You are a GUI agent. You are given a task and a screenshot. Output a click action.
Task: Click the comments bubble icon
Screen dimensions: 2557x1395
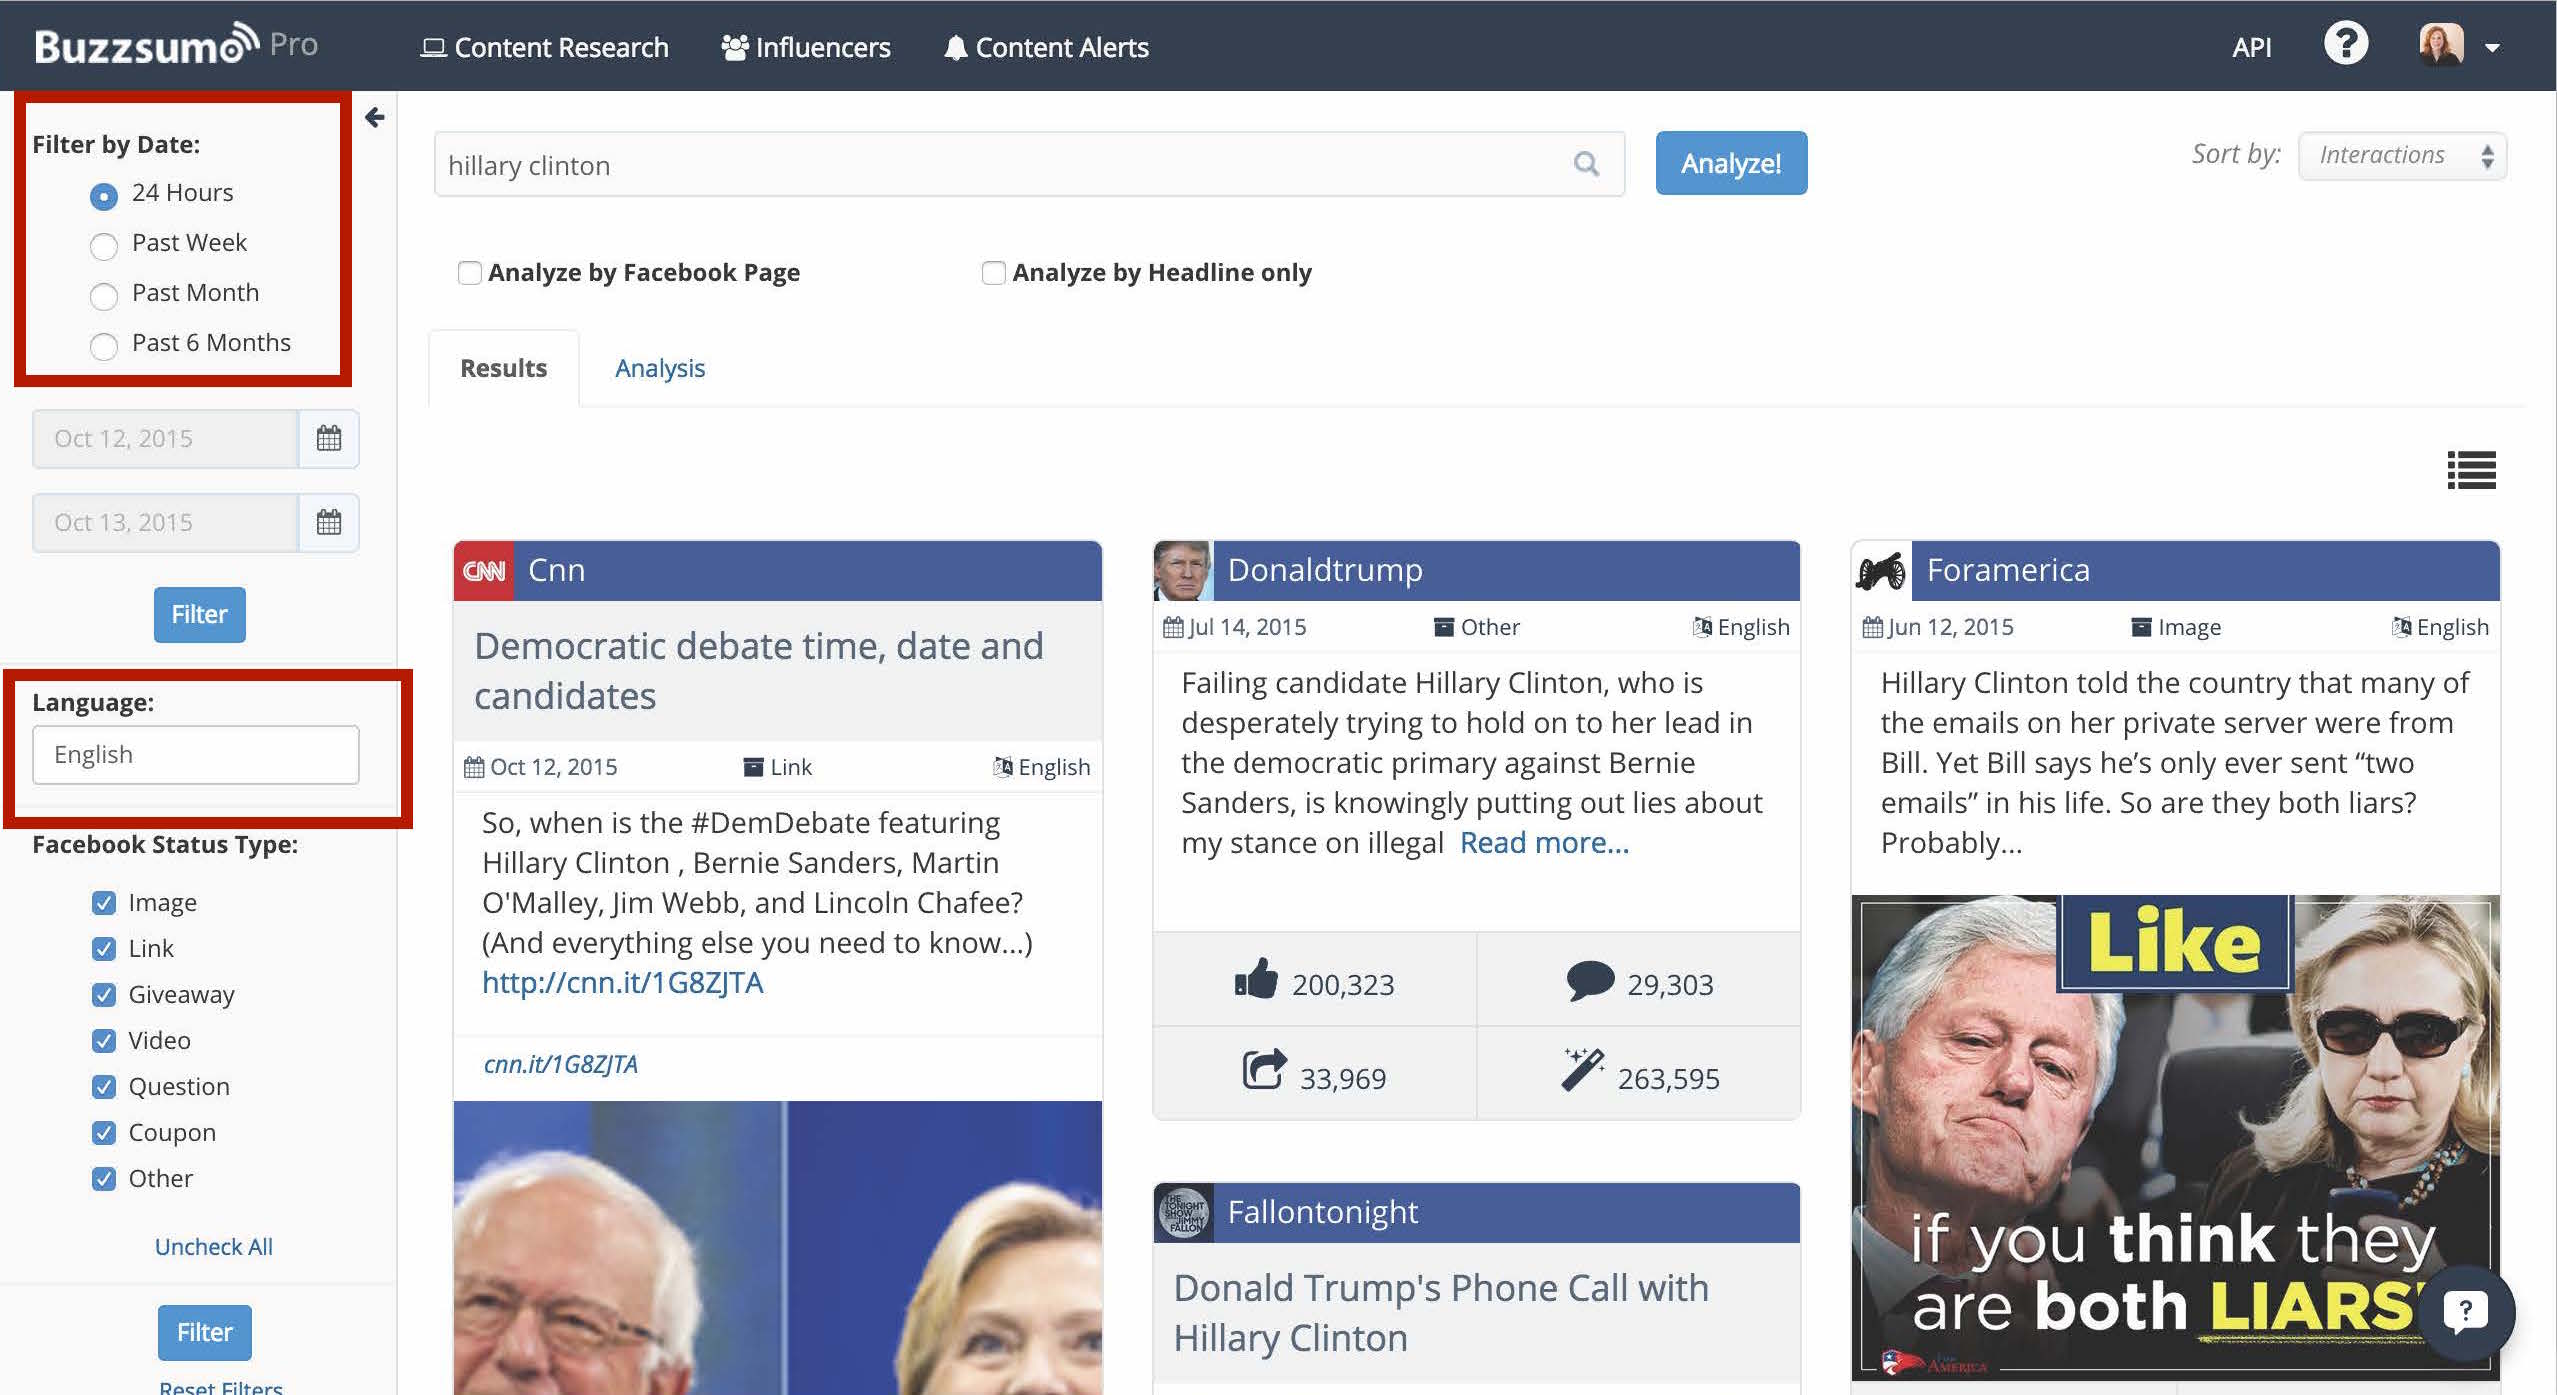pos(1590,981)
